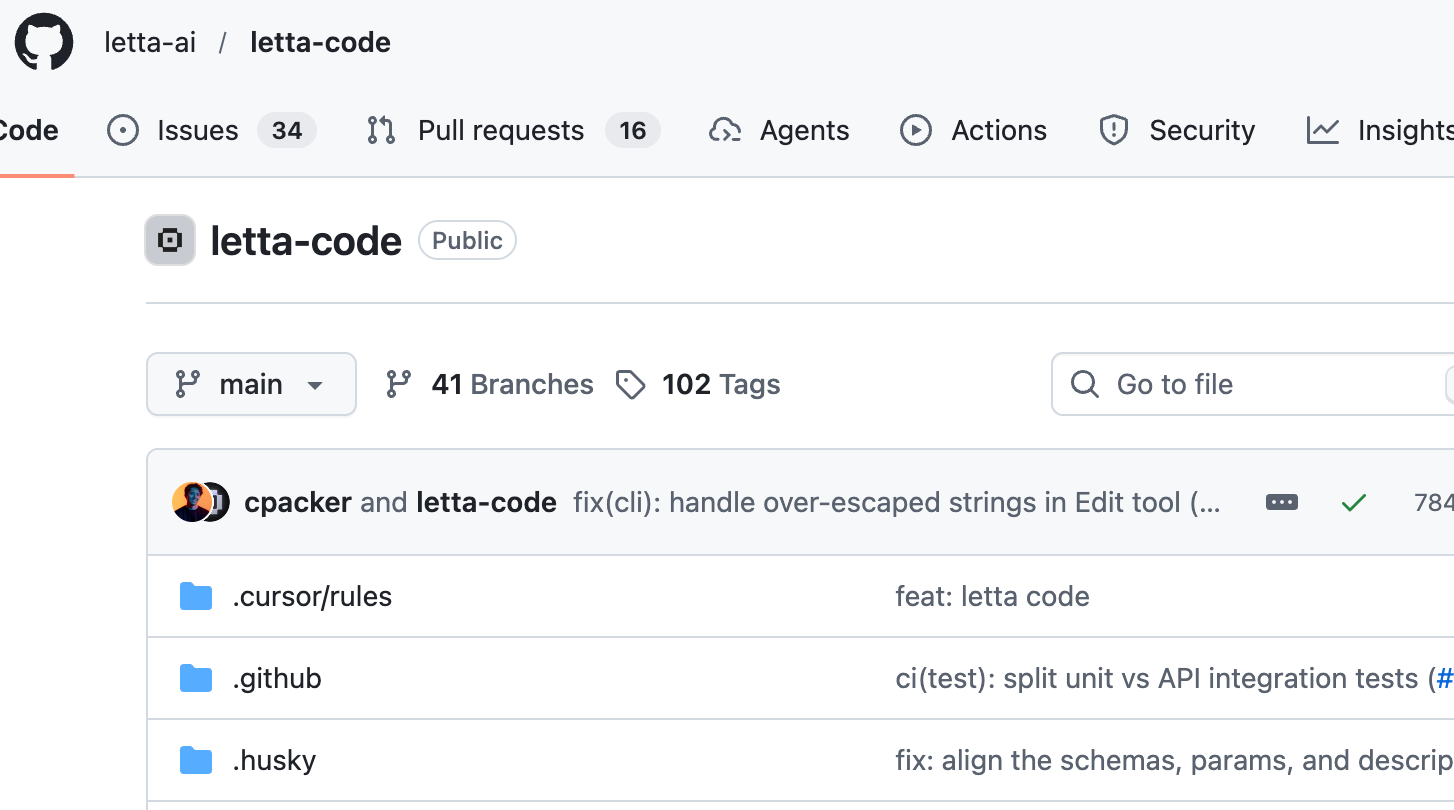This screenshot has height=810, width=1454.
Task: Open letta-code repository breadcrumb link
Action: (x=320, y=42)
